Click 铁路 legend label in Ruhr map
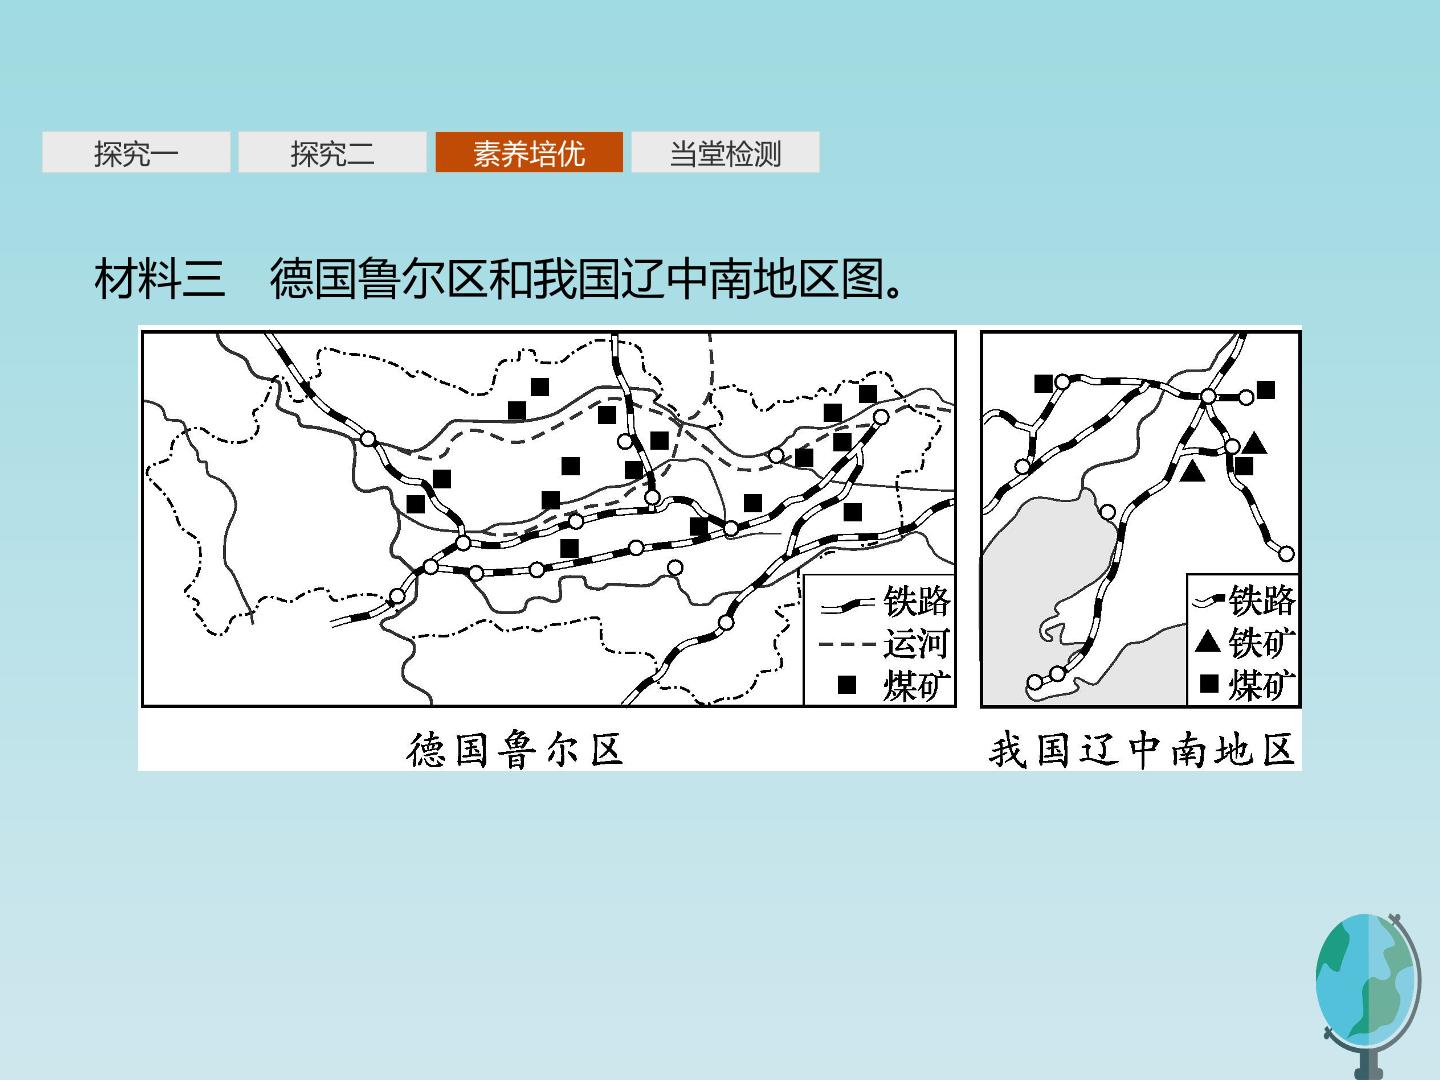This screenshot has width=1440, height=1080. pos(916,601)
